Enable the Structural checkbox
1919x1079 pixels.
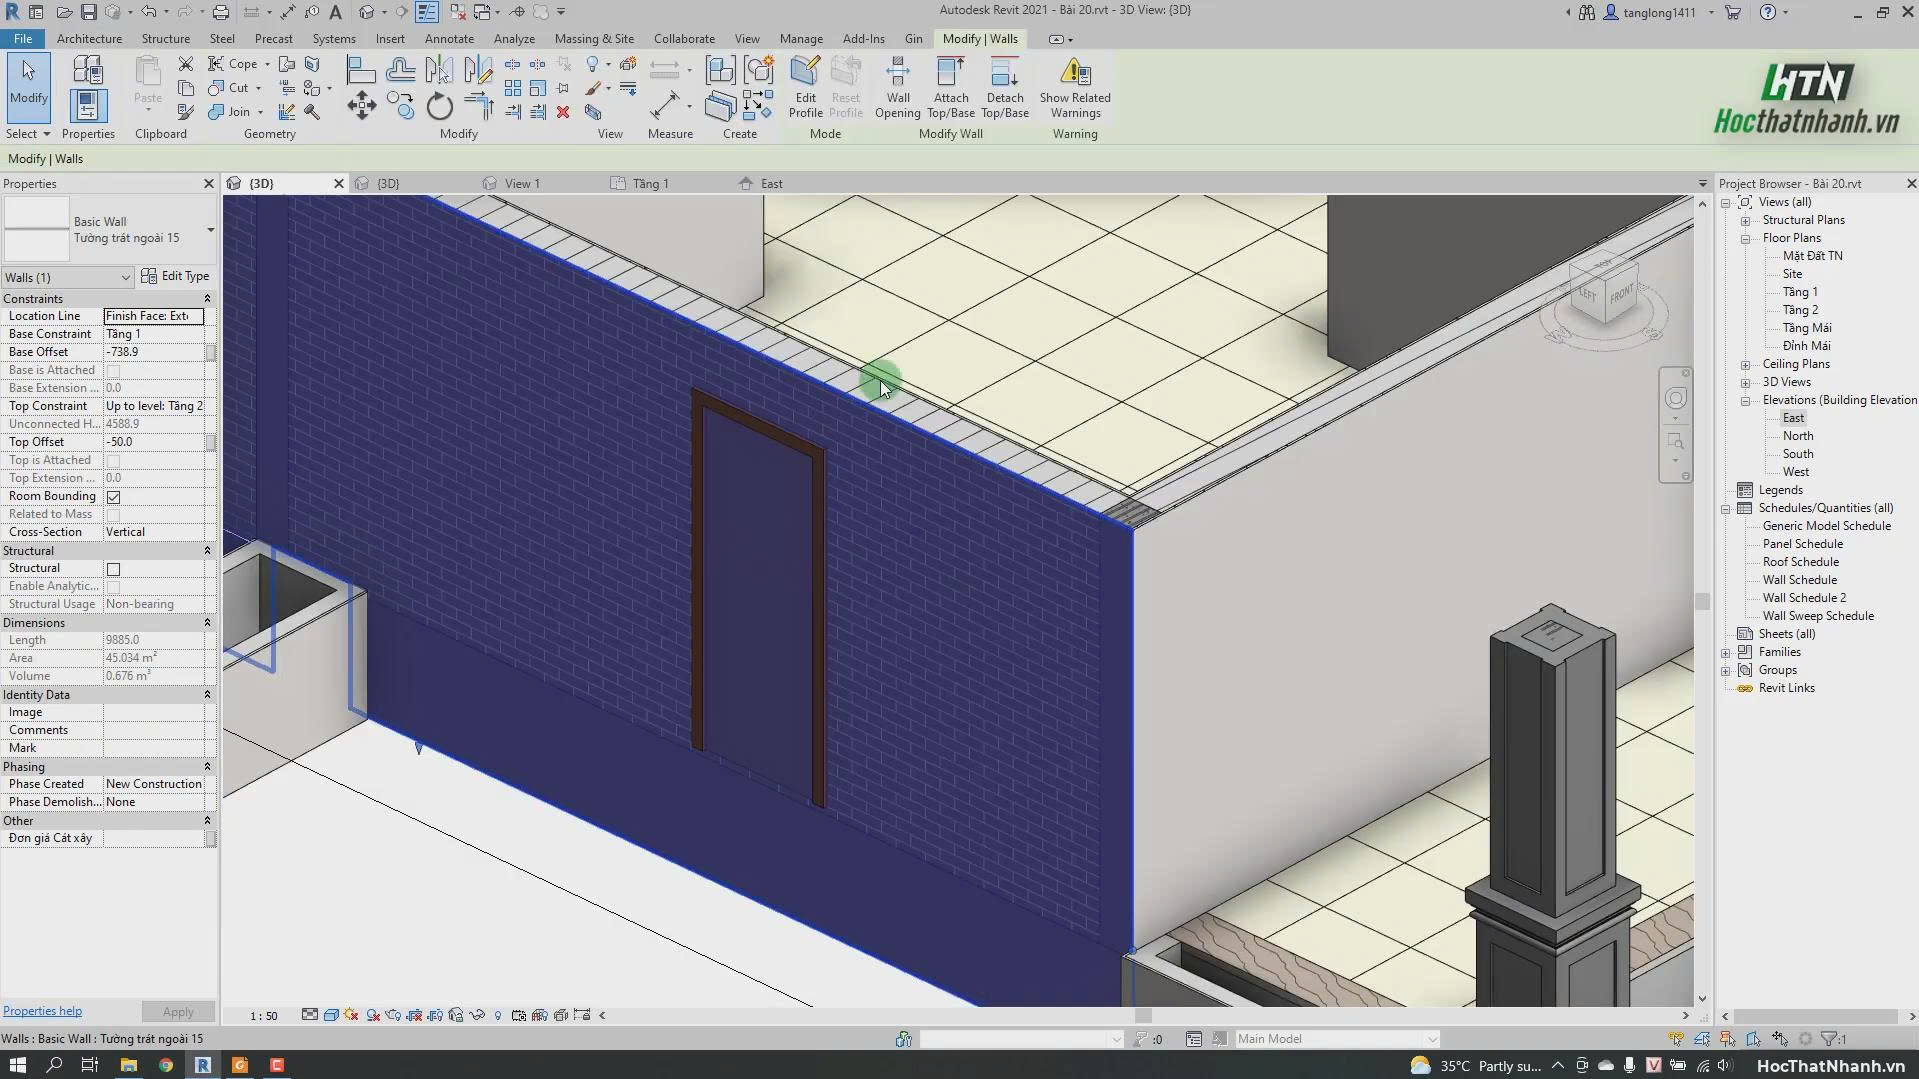113,569
